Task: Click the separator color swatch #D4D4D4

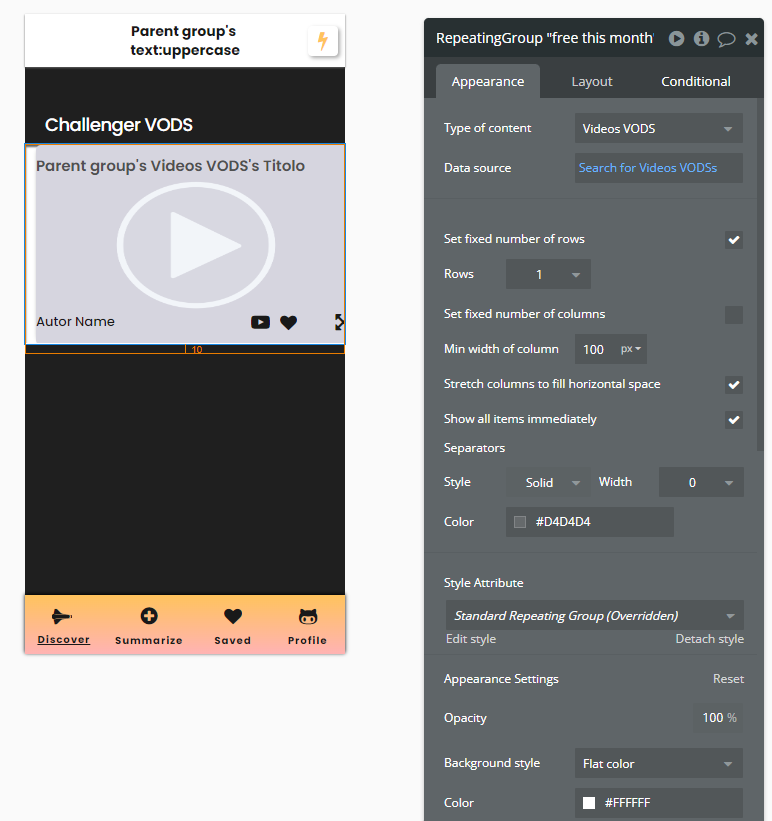Action: tap(520, 522)
